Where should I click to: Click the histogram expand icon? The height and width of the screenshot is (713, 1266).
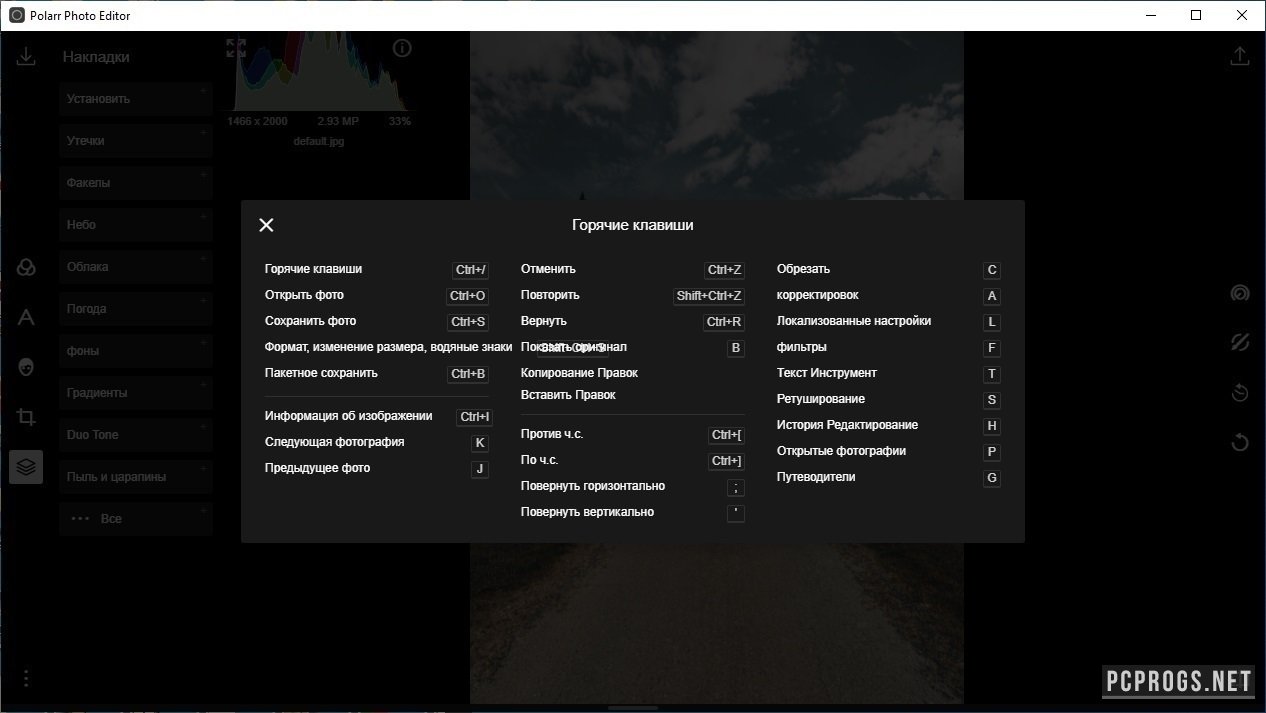[x=236, y=48]
